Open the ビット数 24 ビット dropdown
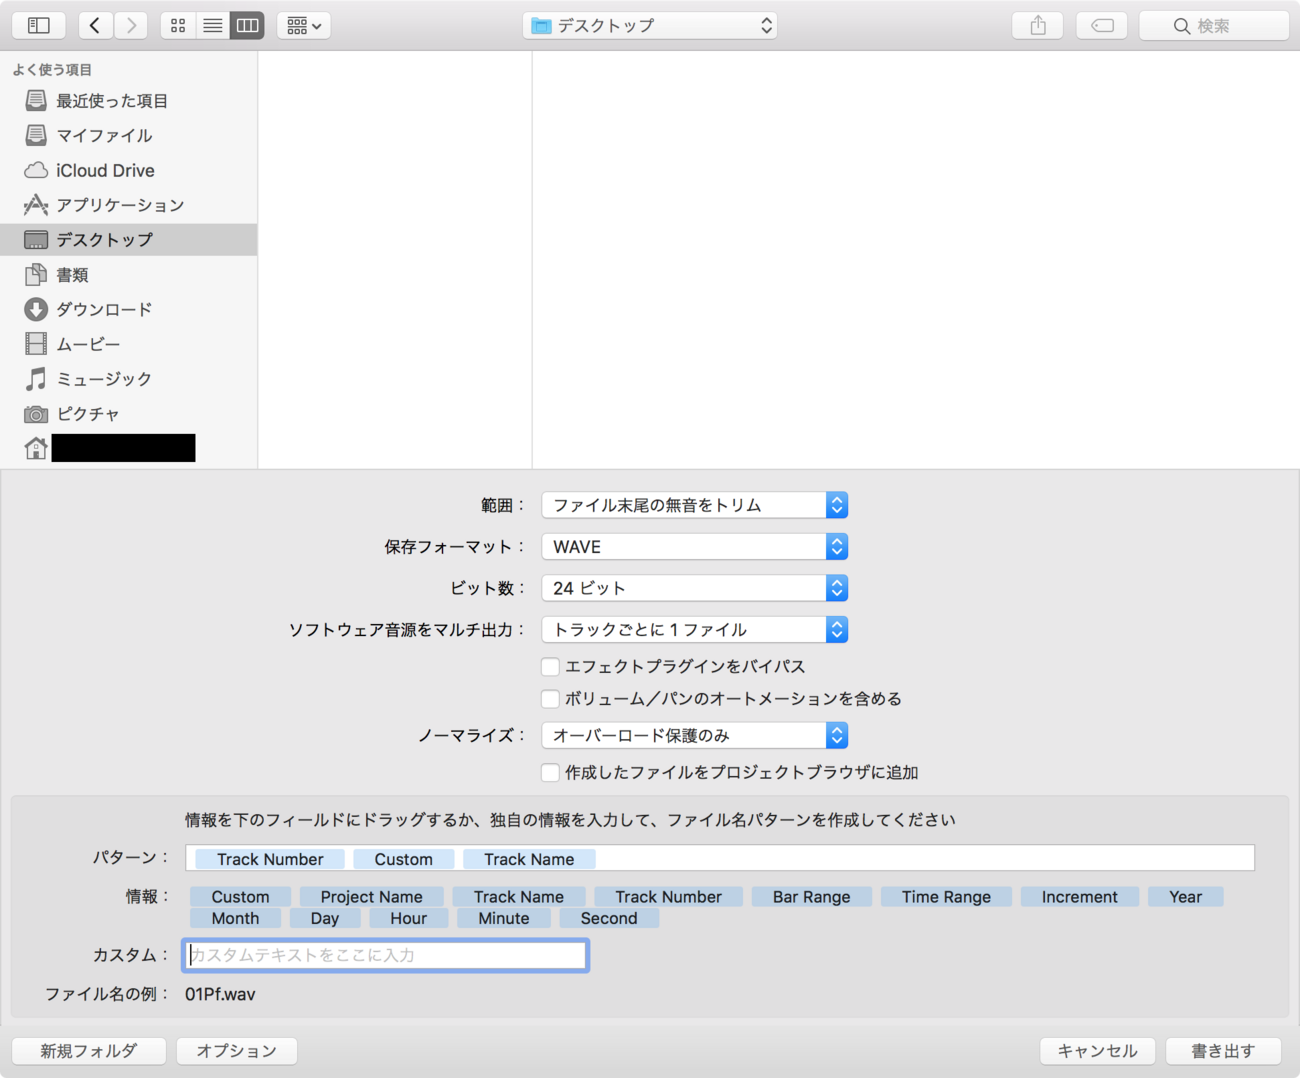This screenshot has height=1078, width=1300. [694, 588]
